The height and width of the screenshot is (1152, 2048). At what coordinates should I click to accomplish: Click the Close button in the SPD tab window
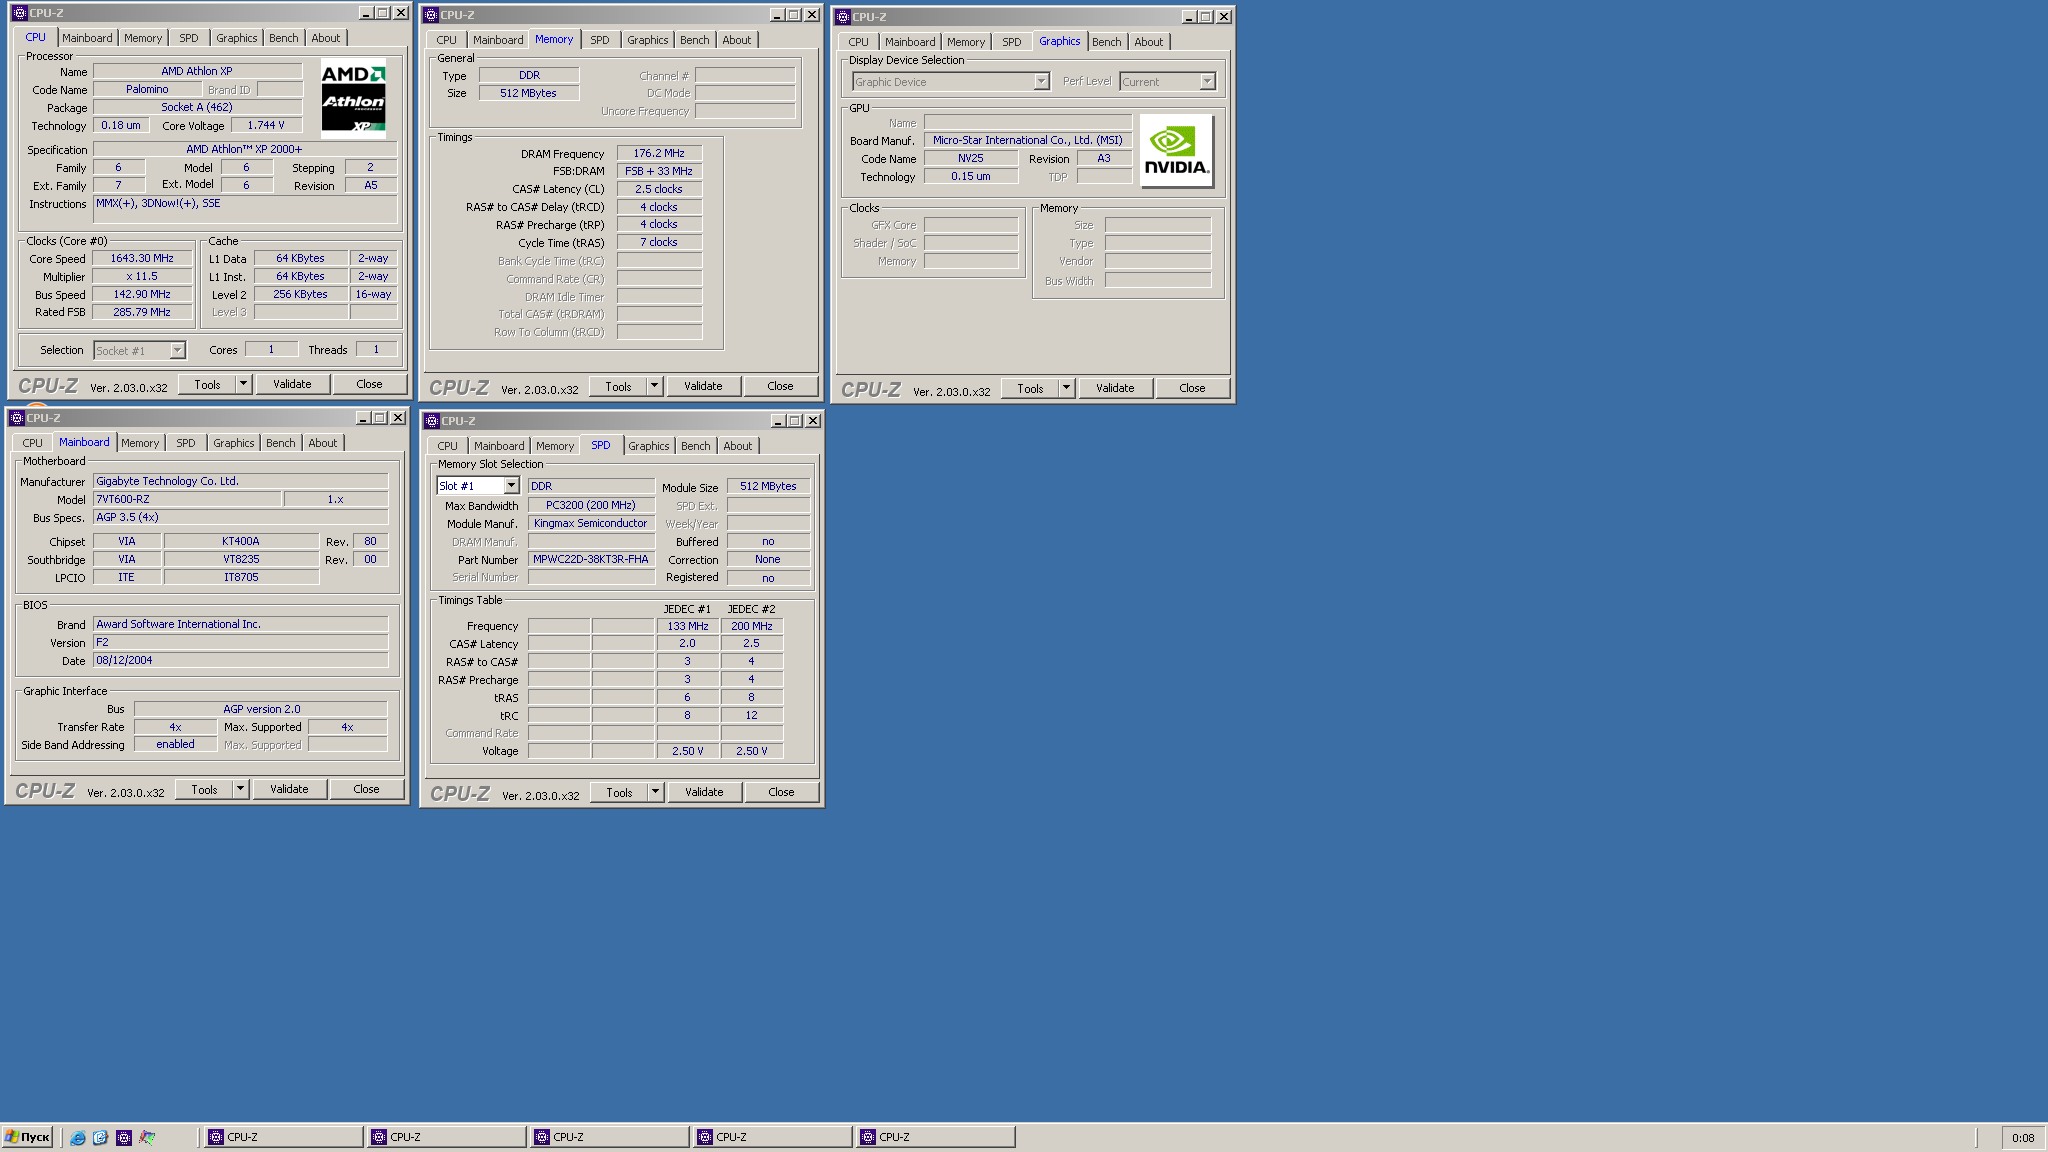[782, 792]
